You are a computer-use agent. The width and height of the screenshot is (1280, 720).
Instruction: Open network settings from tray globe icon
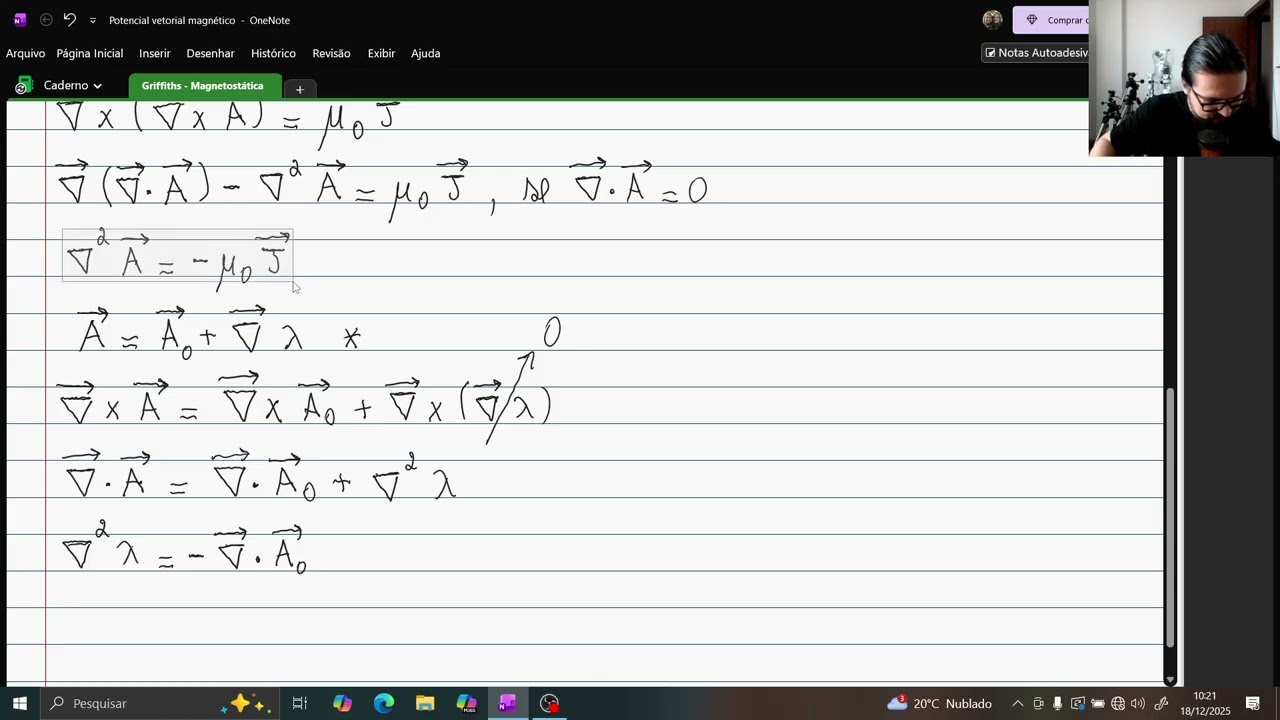(x=1118, y=703)
